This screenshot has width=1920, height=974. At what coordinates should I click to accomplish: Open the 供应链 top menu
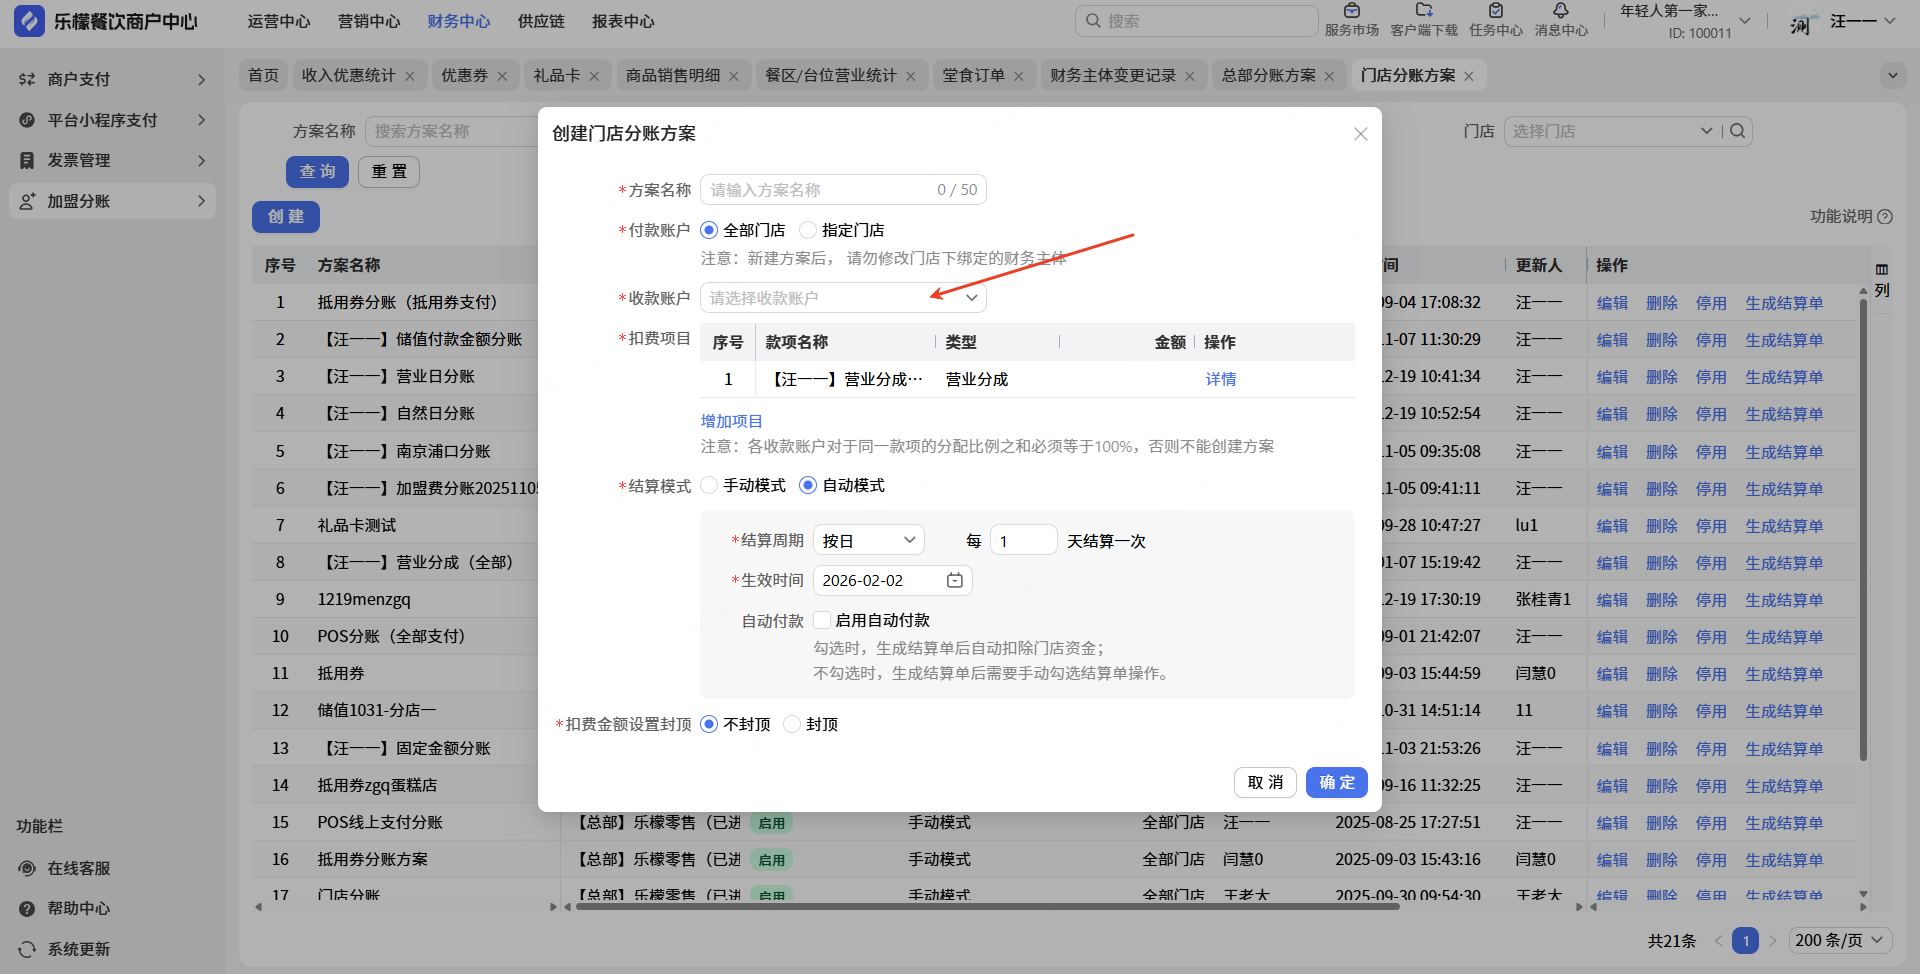coord(541,21)
